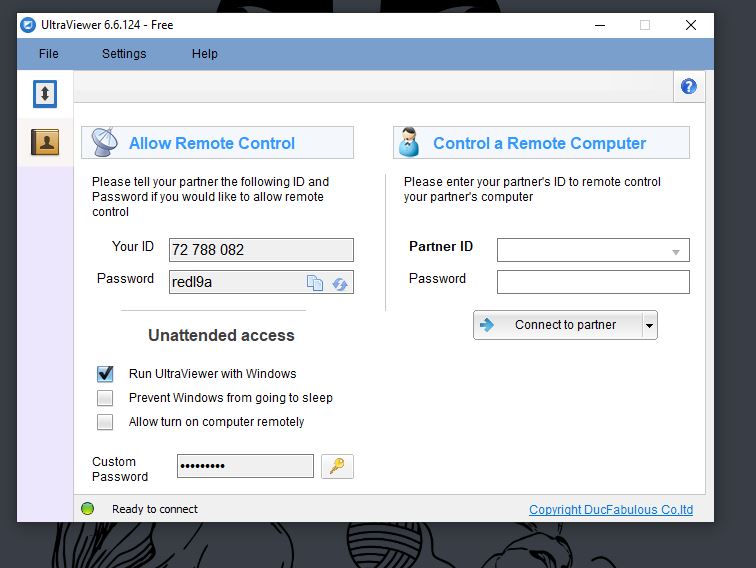756x568 pixels.
Task: Open the contacts address book icon
Action: click(45, 142)
